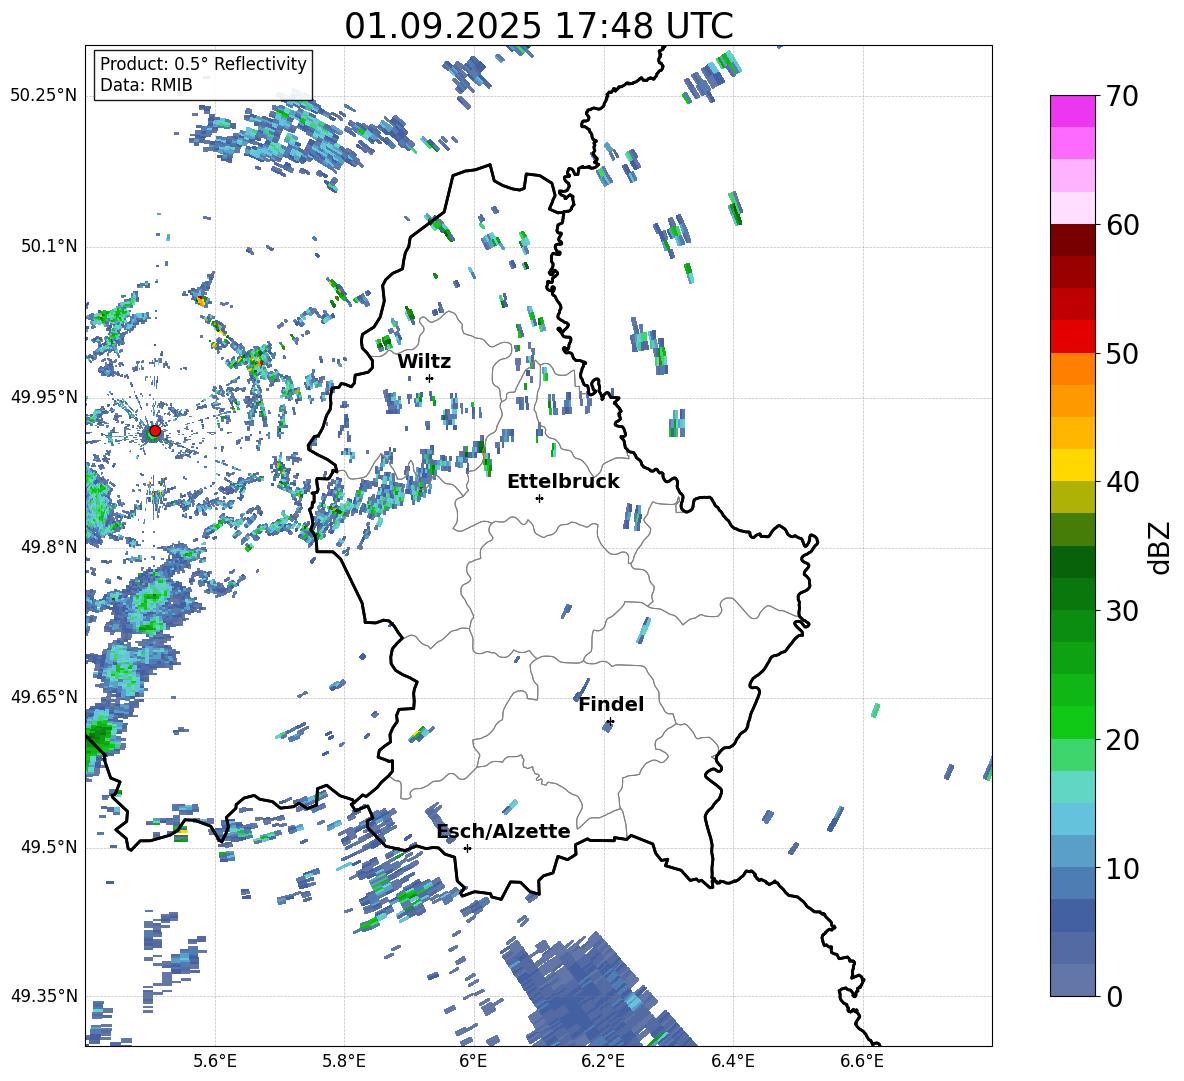
Task: Click the '49.8°N' latitude label
Action: pyautogui.click(x=49, y=547)
